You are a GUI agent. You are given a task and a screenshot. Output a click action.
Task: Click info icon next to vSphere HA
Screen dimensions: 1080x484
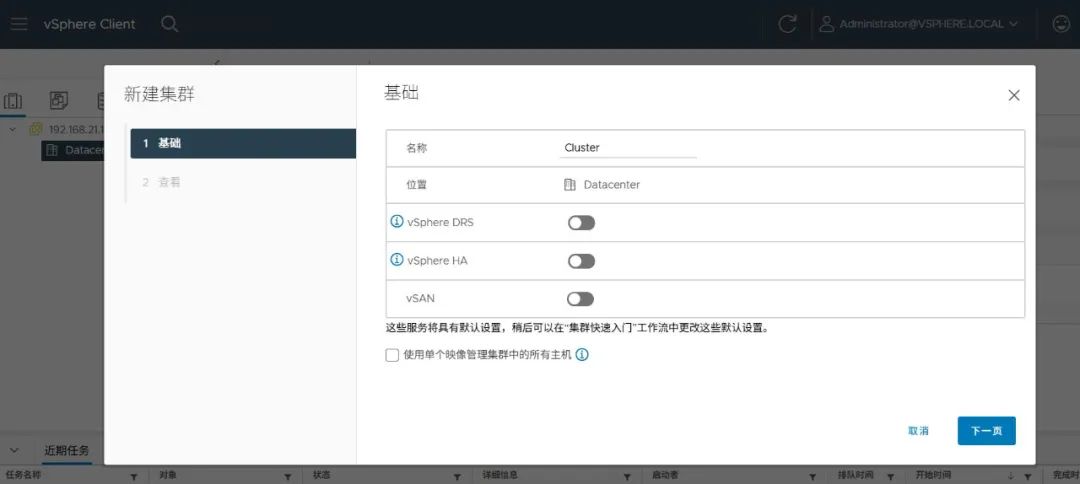[x=397, y=260]
